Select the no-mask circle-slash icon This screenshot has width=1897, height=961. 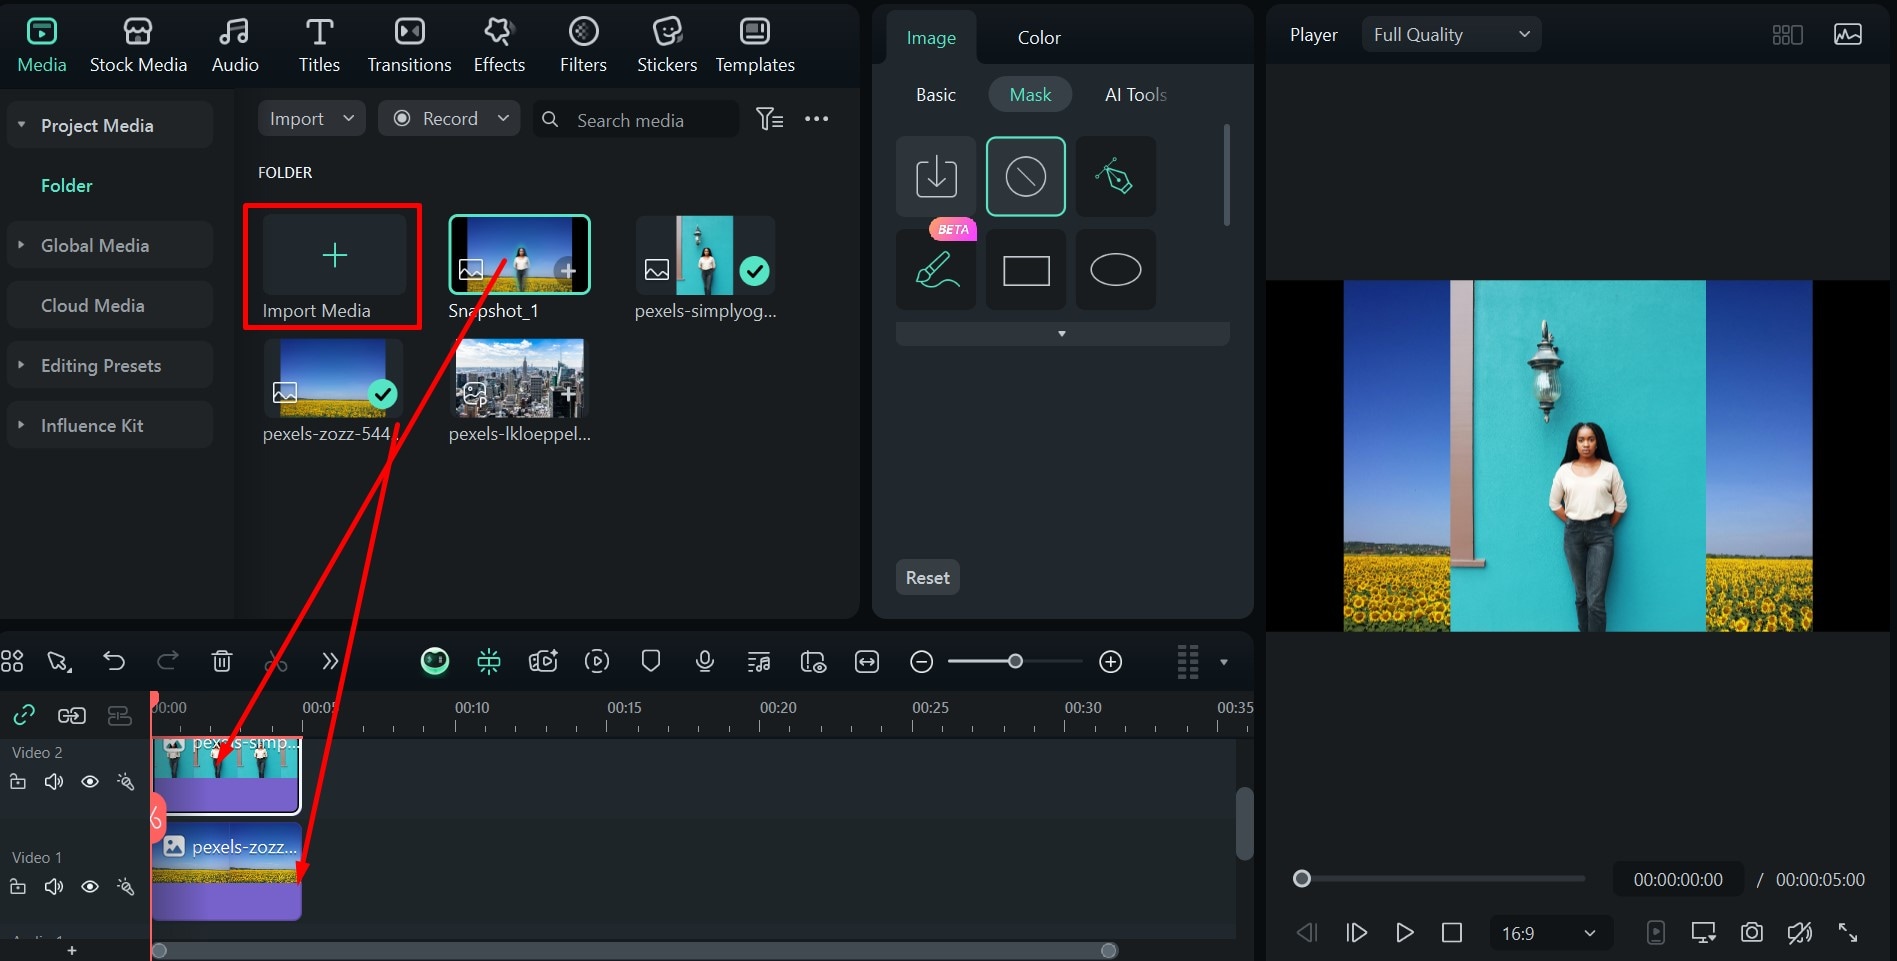pyautogui.click(x=1026, y=176)
